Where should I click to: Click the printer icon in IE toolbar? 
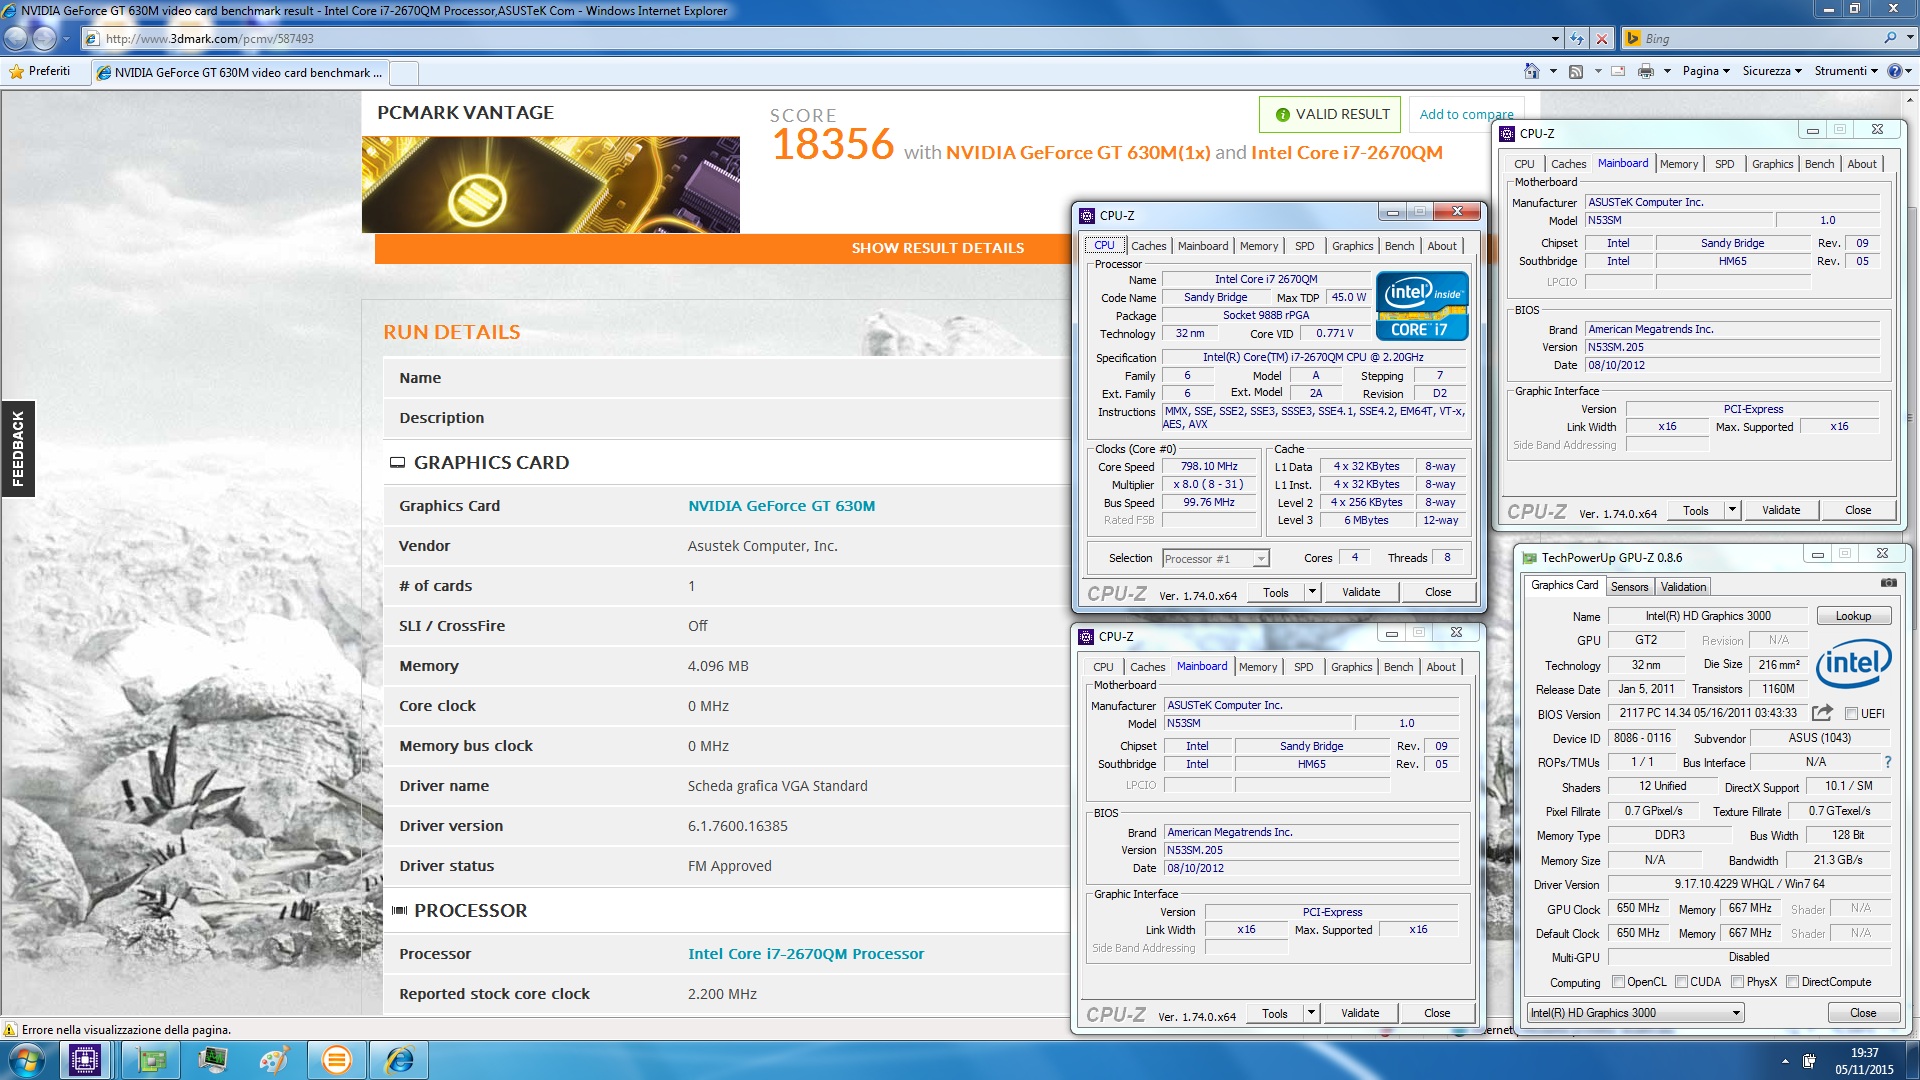tap(1646, 71)
